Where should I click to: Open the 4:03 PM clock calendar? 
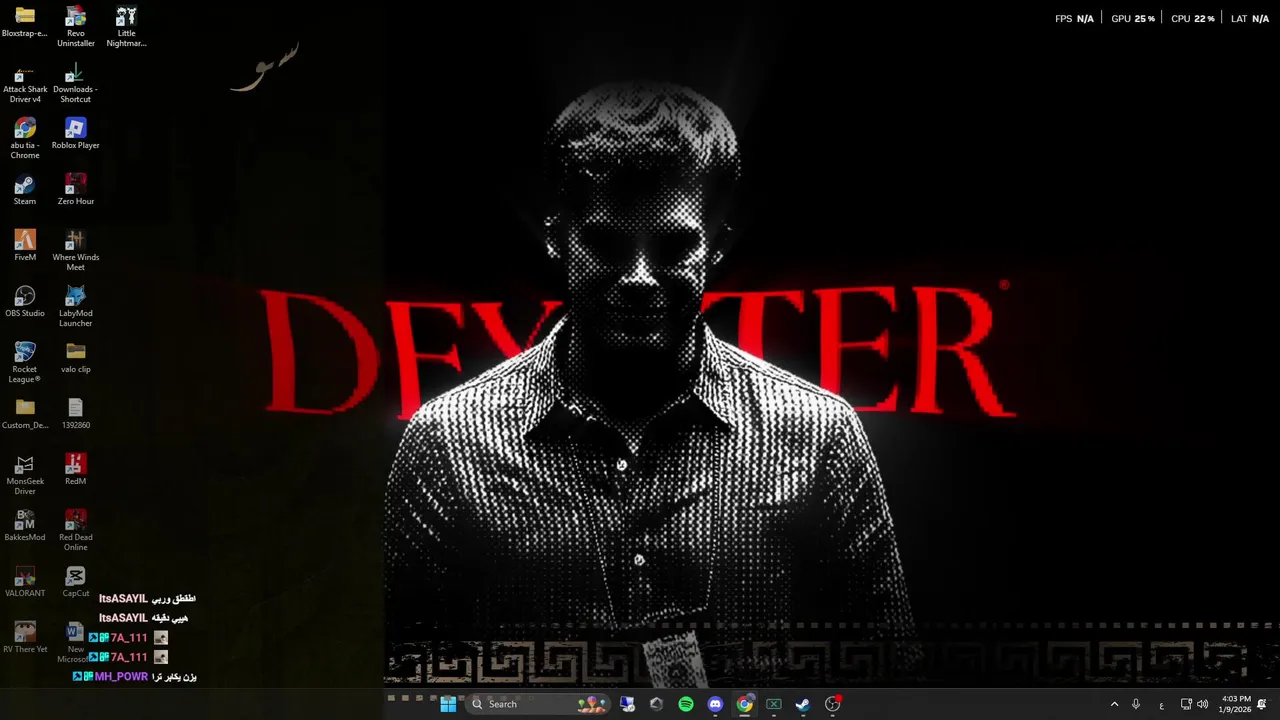coord(1237,704)
